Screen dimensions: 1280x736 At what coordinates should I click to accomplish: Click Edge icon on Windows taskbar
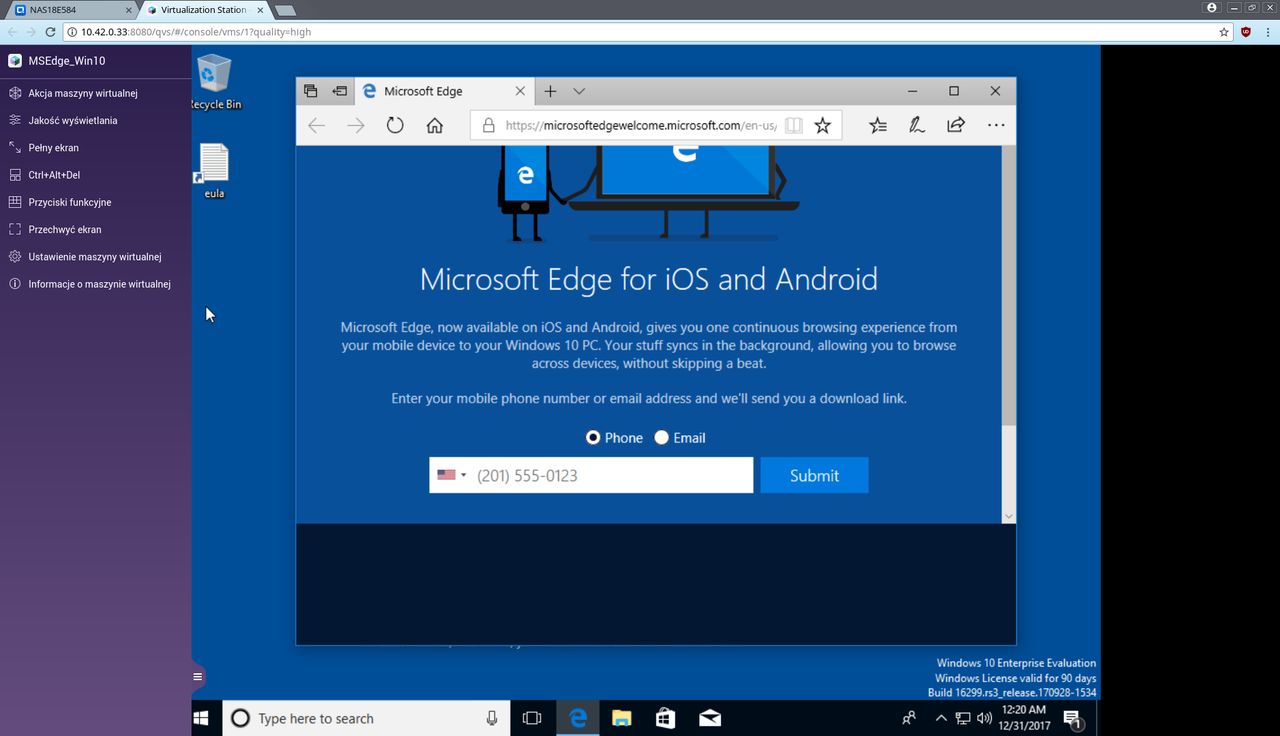(x=577, y=718)
